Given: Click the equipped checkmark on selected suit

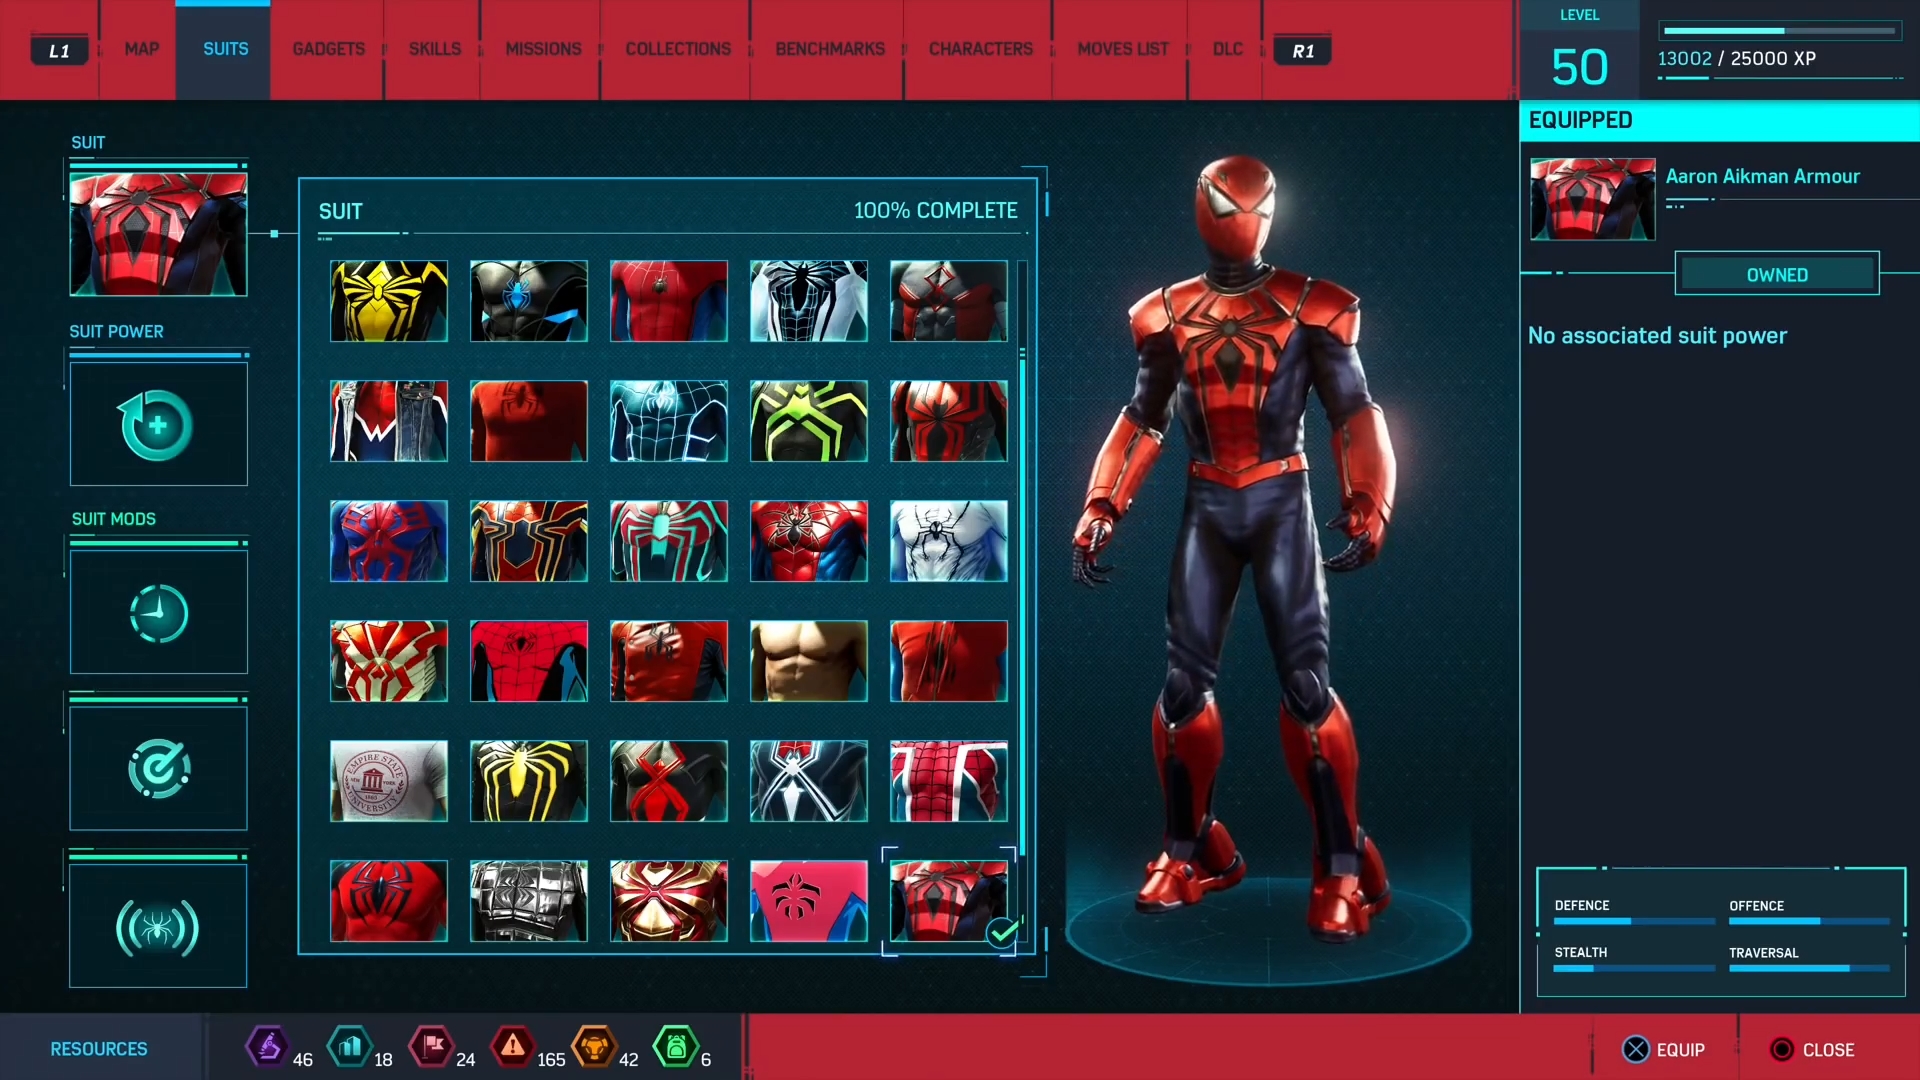Looking at the screenshot, I should [1002, 932].
